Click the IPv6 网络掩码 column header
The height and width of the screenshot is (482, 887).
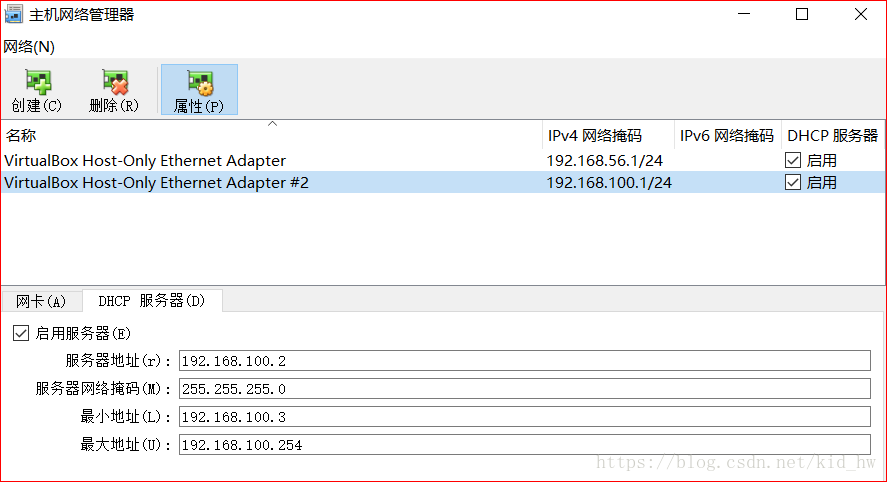(727, 135)
